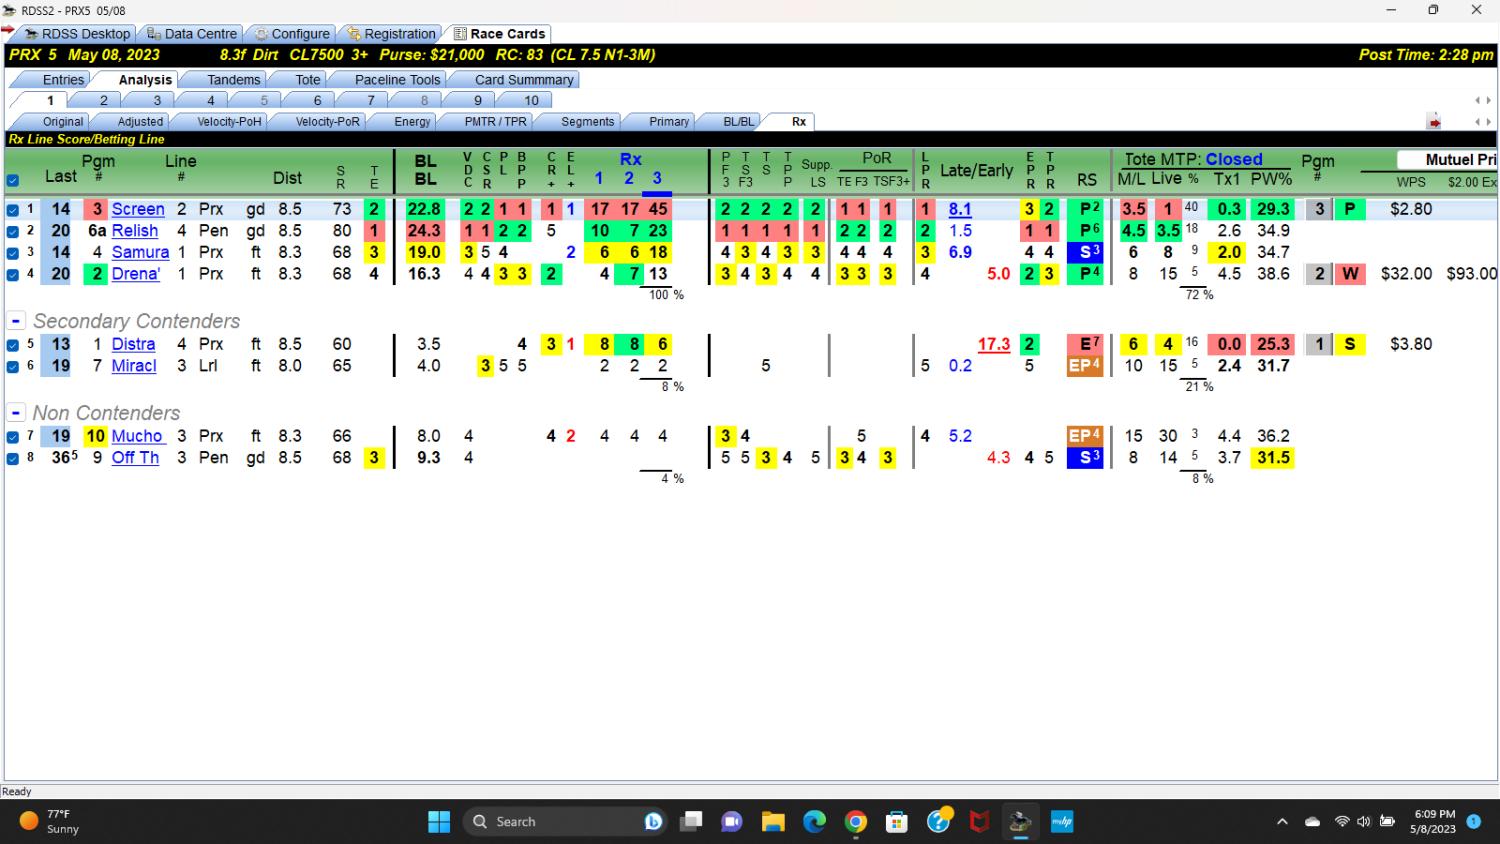Collapse Non Contenders group
Screen dimensions: 1500x844
tap(16, 413)
